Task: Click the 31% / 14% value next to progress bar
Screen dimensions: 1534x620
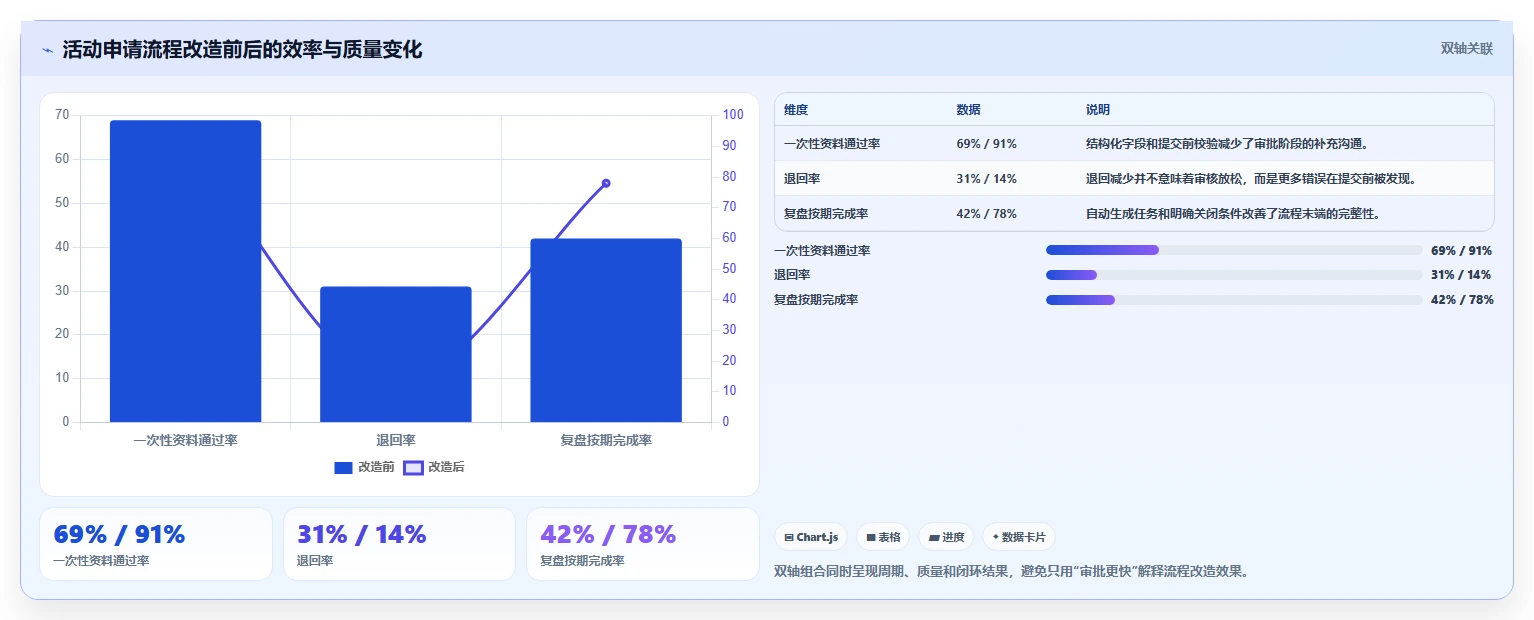Action: point(1461,275)
